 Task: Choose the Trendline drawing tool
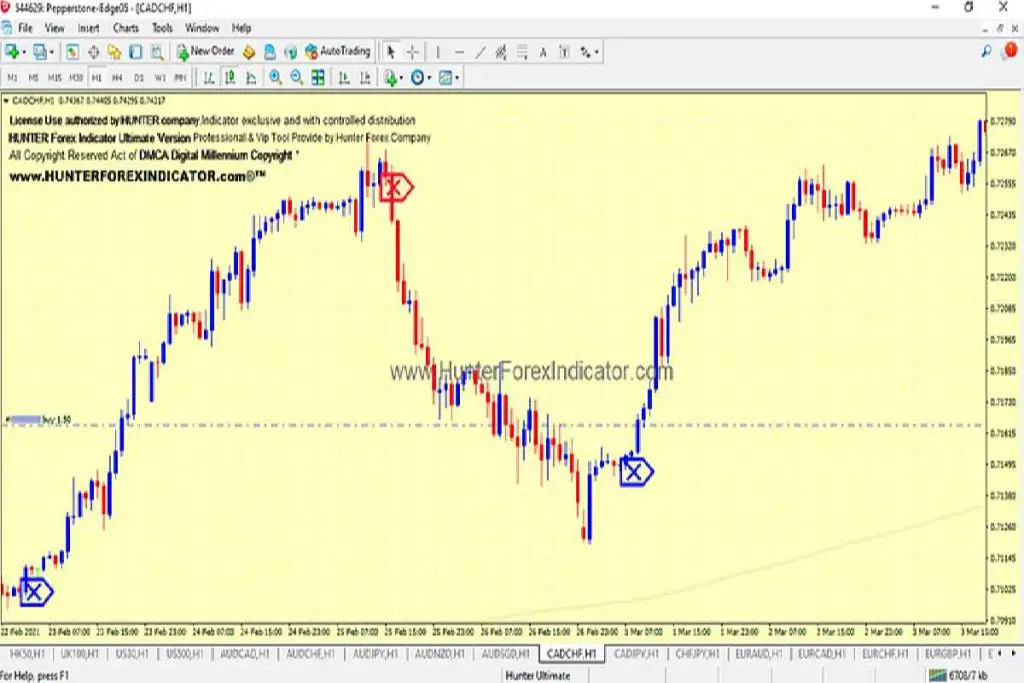coord(480,52)
